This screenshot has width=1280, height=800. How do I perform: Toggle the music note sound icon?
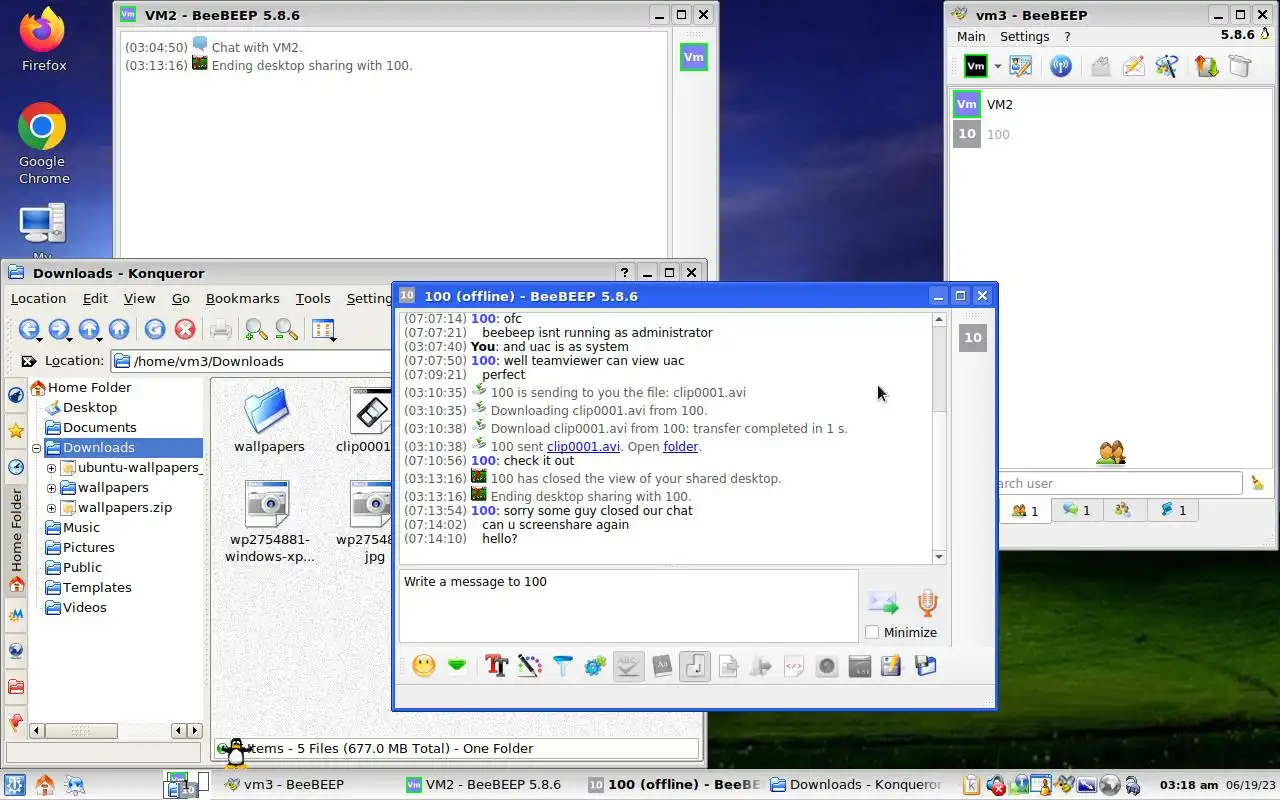click(695, 666)
